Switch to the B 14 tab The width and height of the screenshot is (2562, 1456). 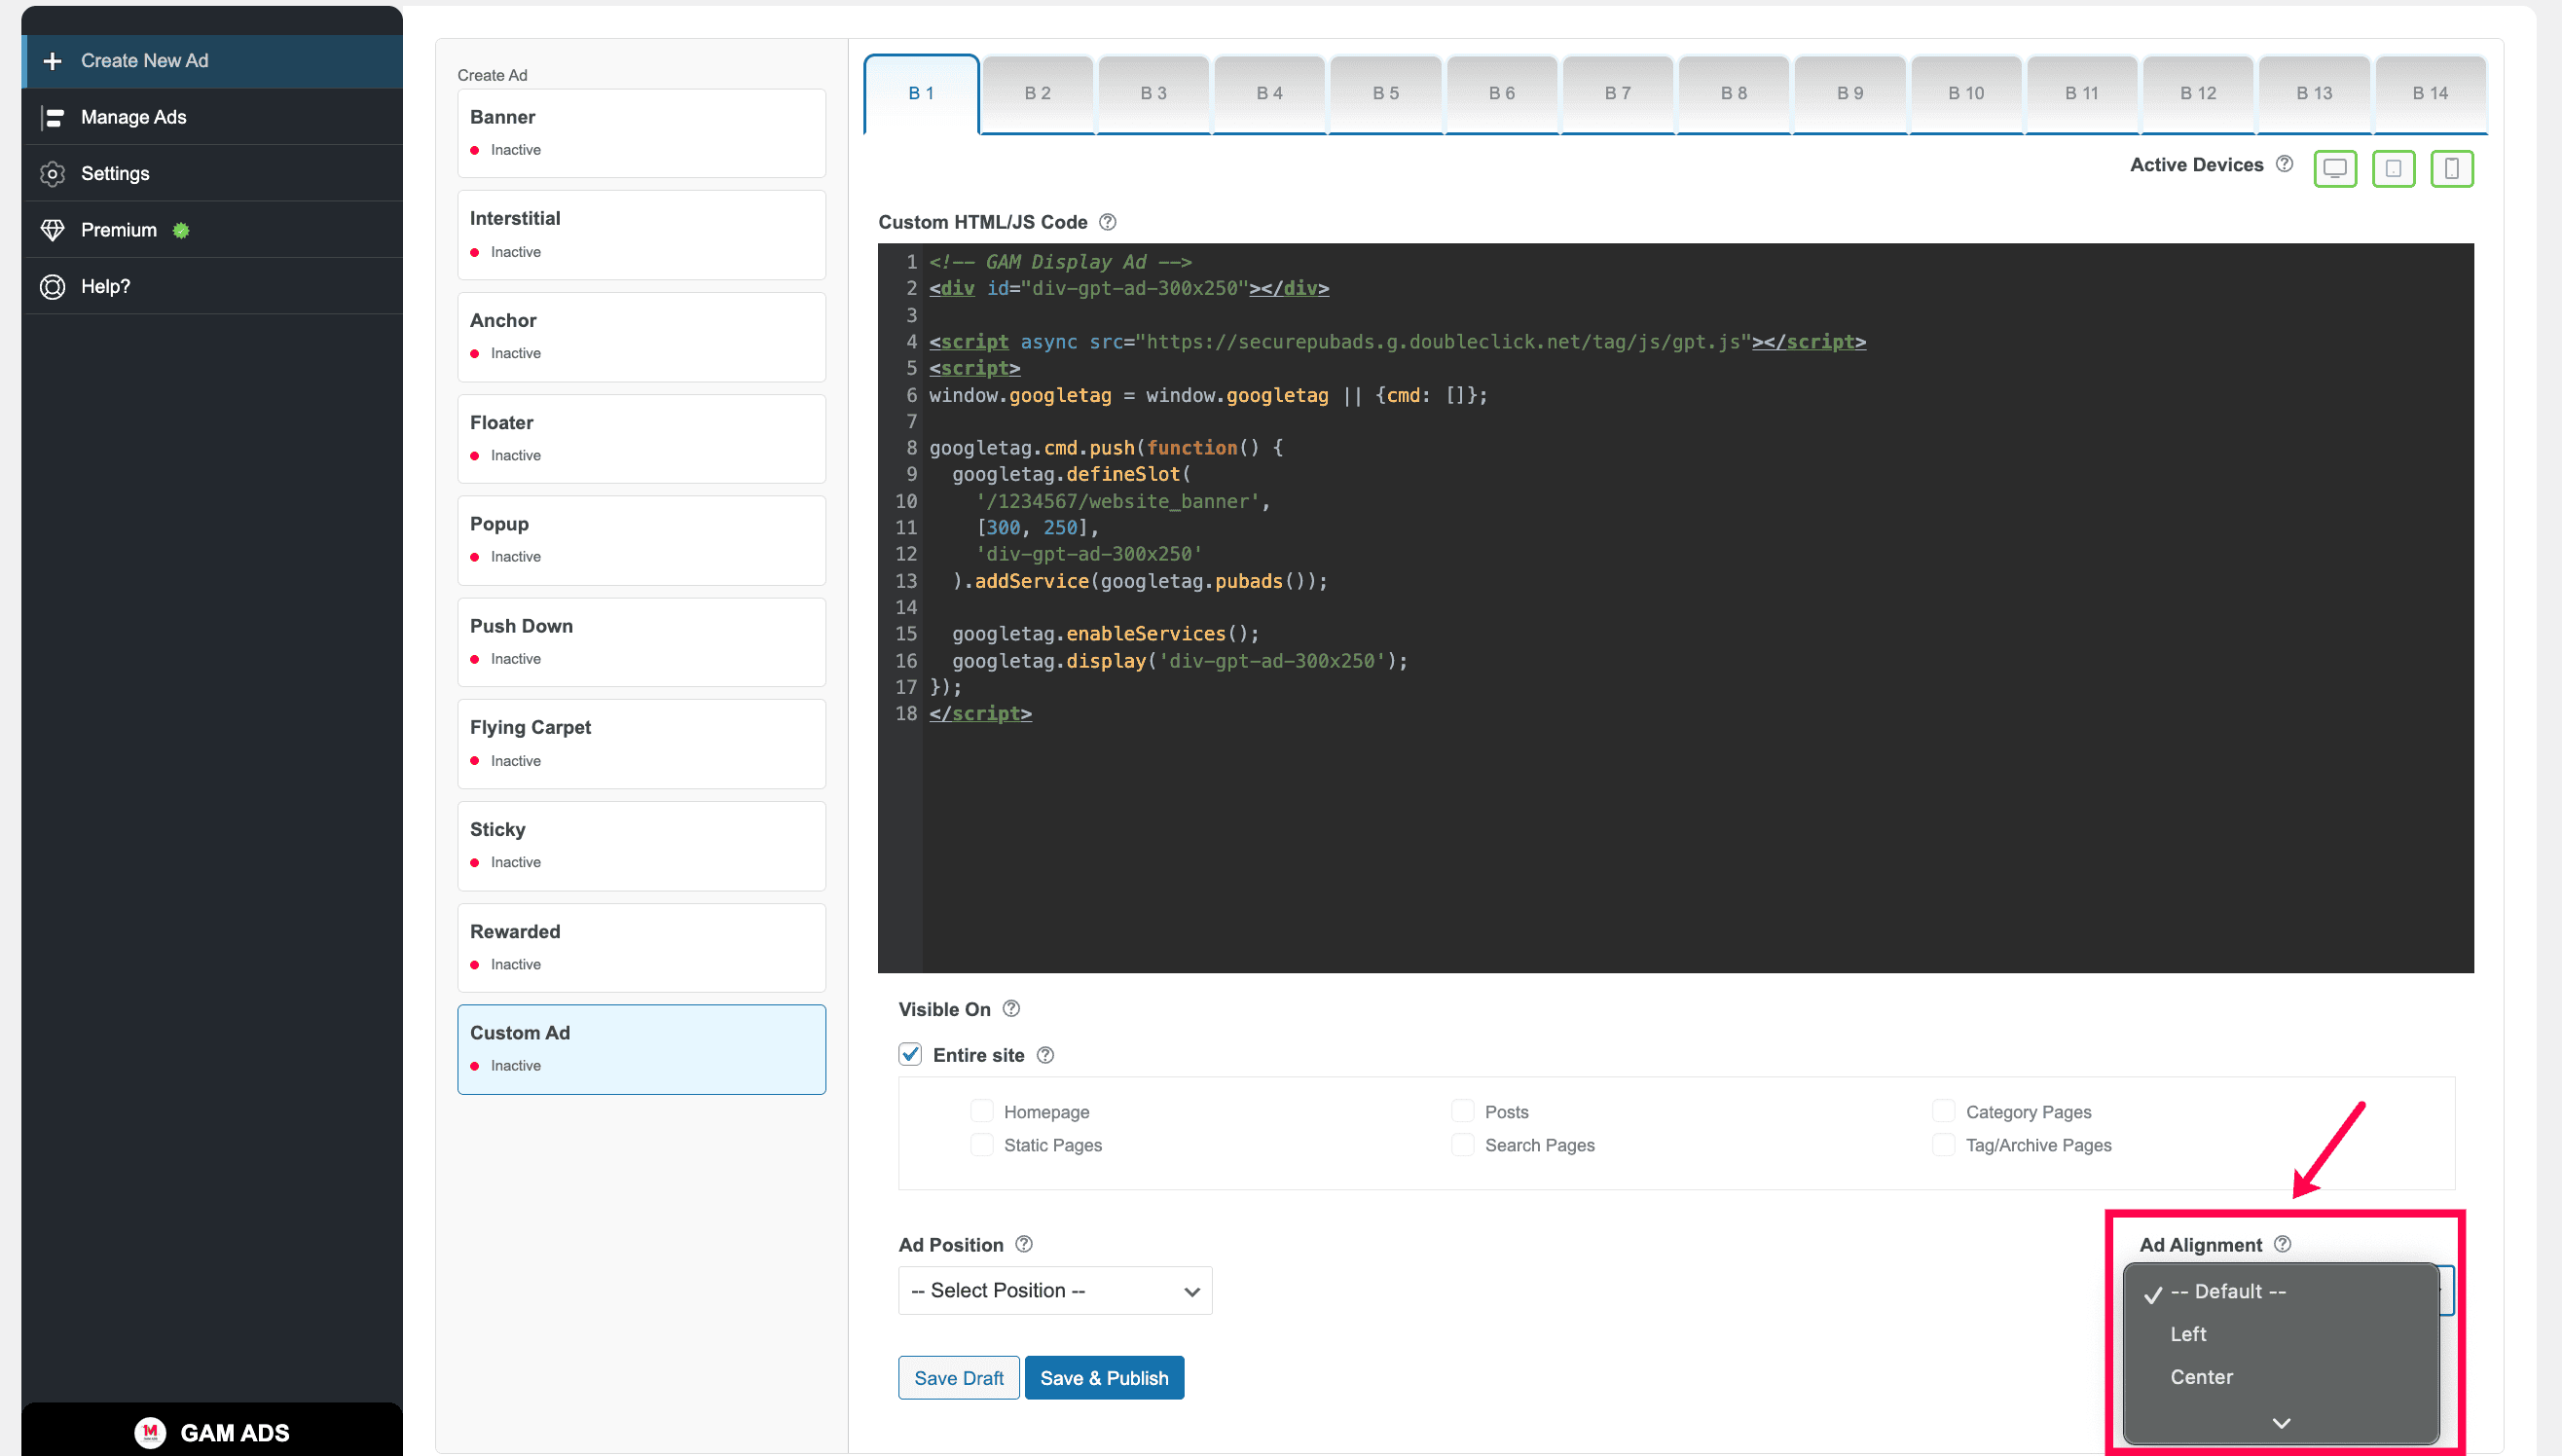(x=2430, y=93)
